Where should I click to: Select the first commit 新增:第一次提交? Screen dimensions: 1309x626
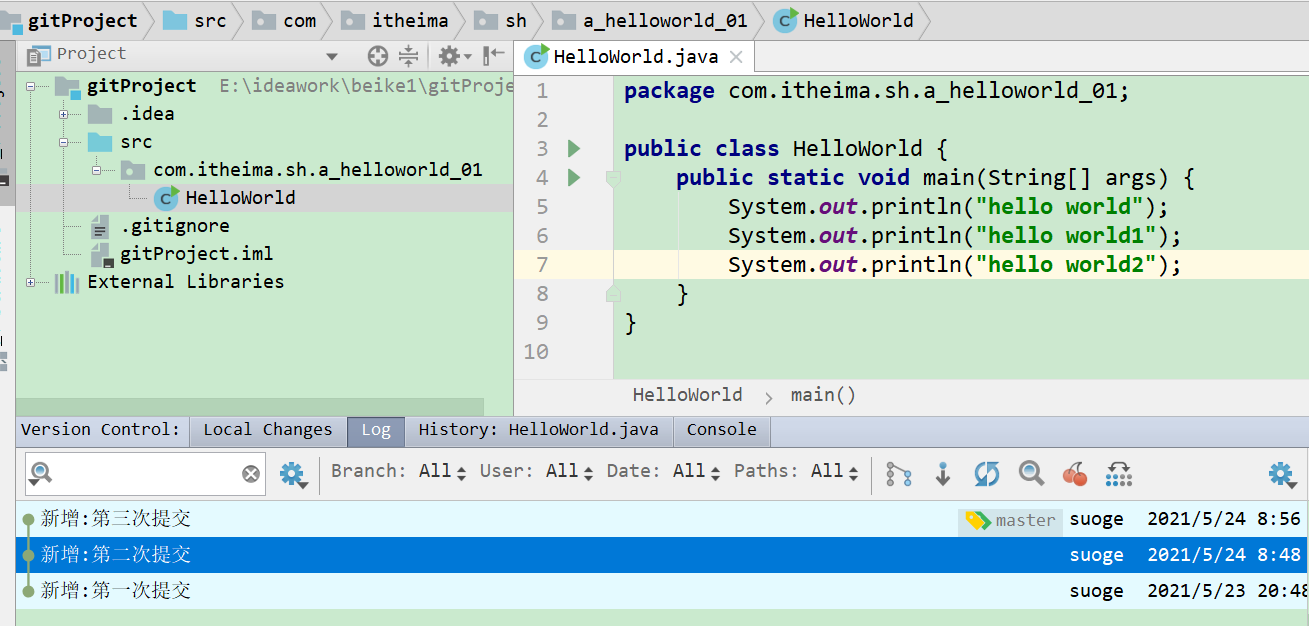click(x=115, y=591)
